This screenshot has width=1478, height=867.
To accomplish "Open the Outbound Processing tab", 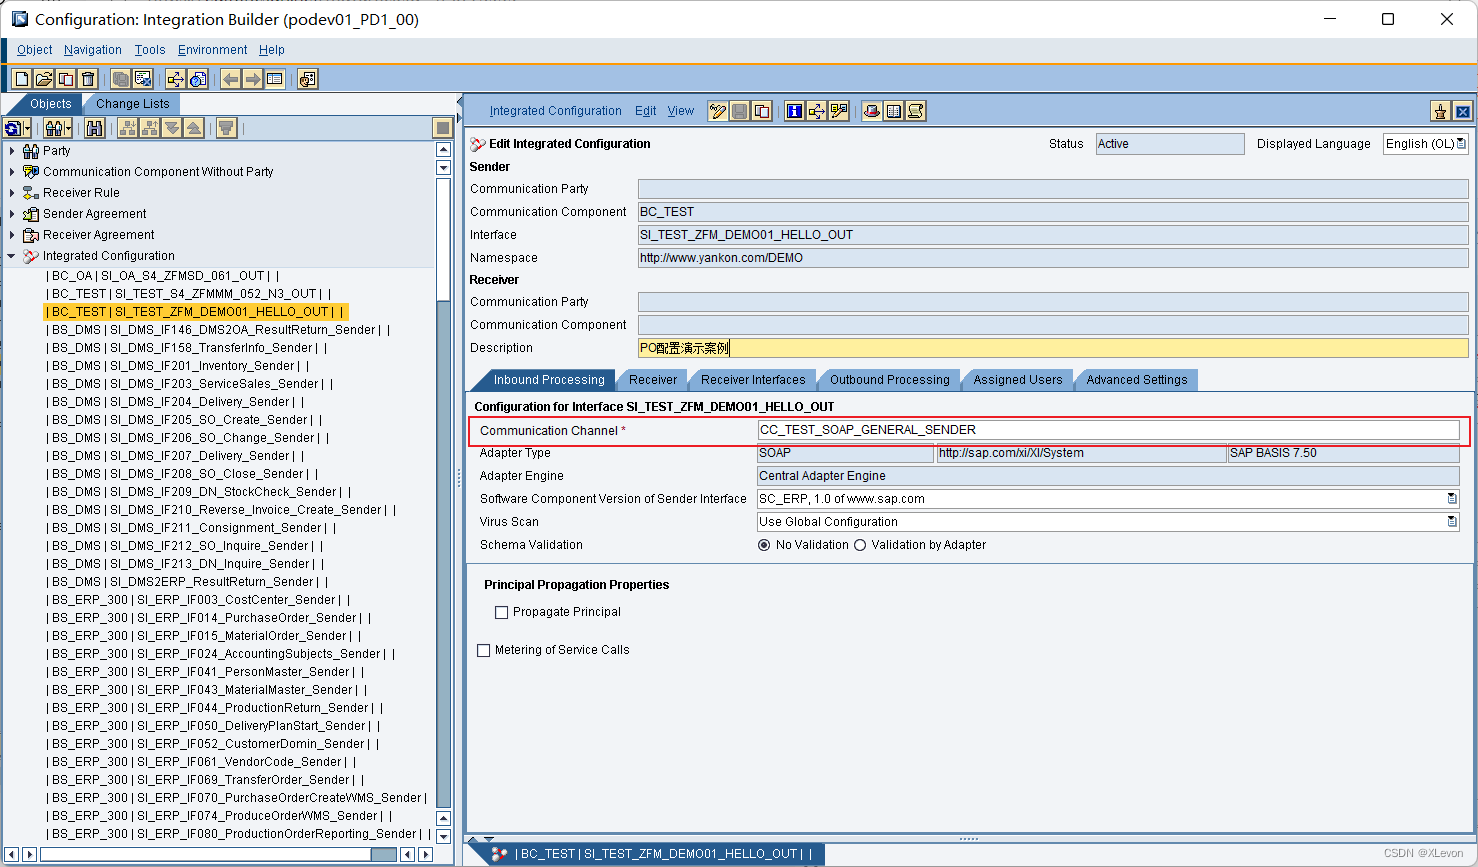I will 889,380.
